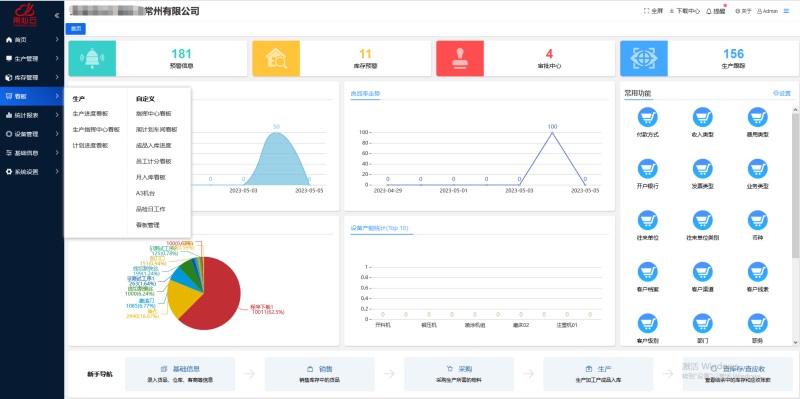Click the 用友云 logo
The width and height of the screenshot is (800, 399).
(x=25, y=15)
